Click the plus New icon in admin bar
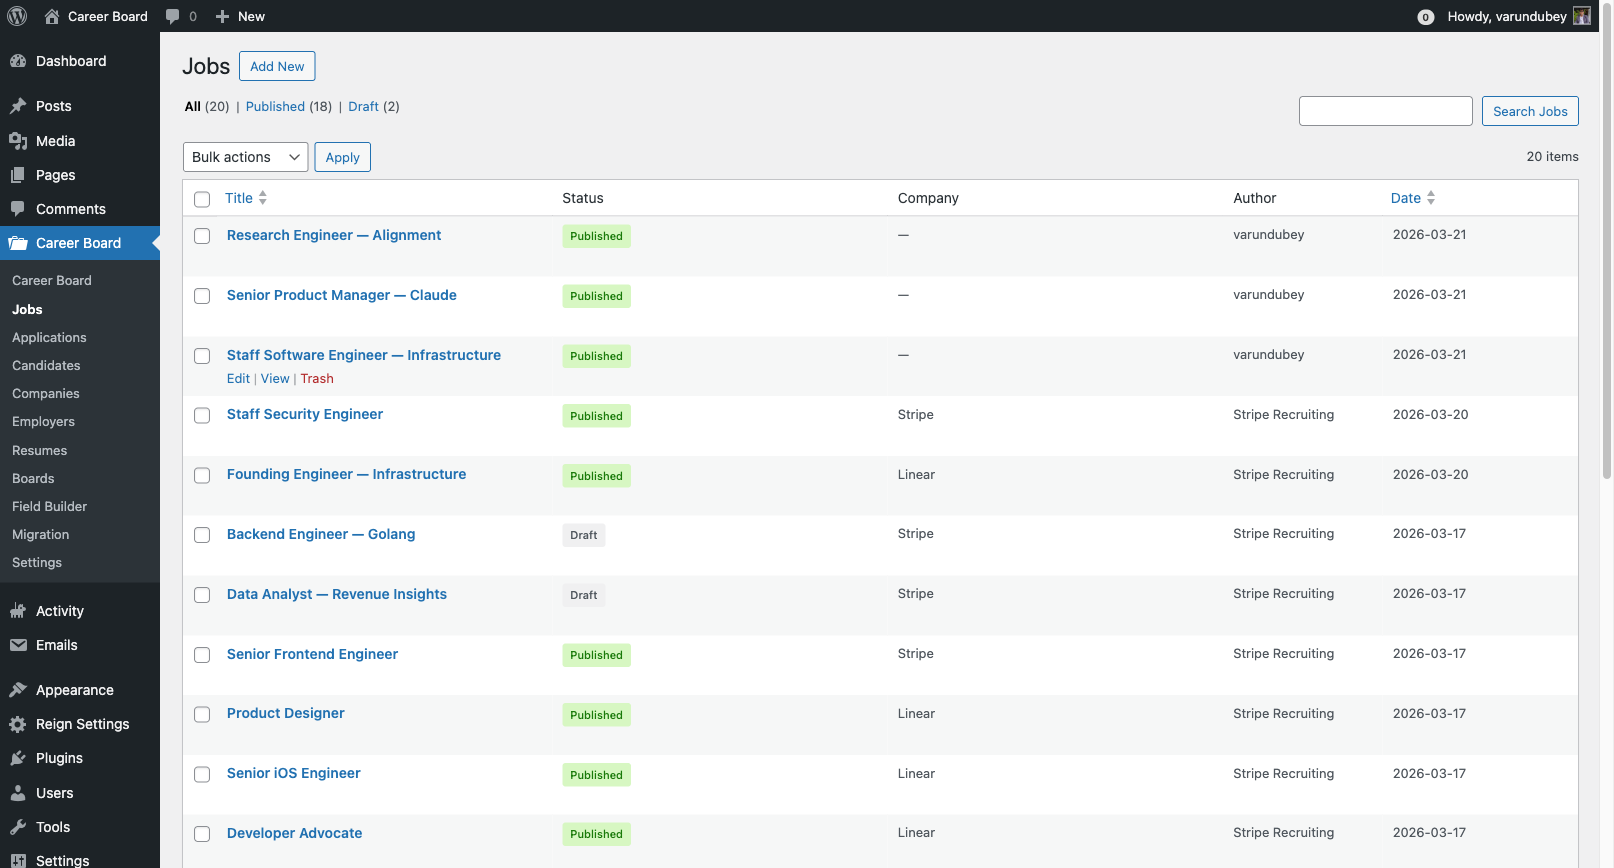 coord(222,16)
